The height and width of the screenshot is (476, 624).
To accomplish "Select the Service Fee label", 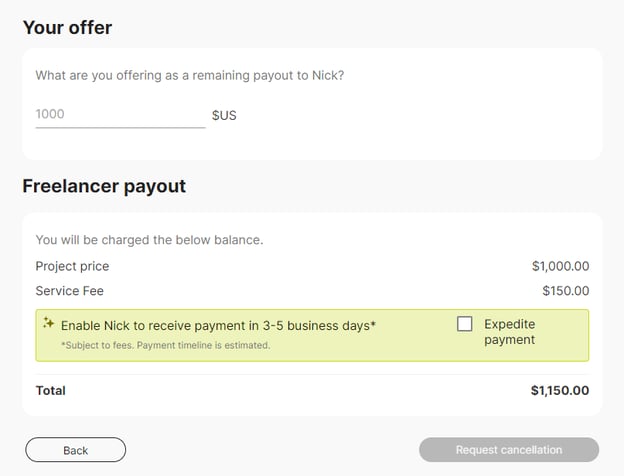I will 69,291.
